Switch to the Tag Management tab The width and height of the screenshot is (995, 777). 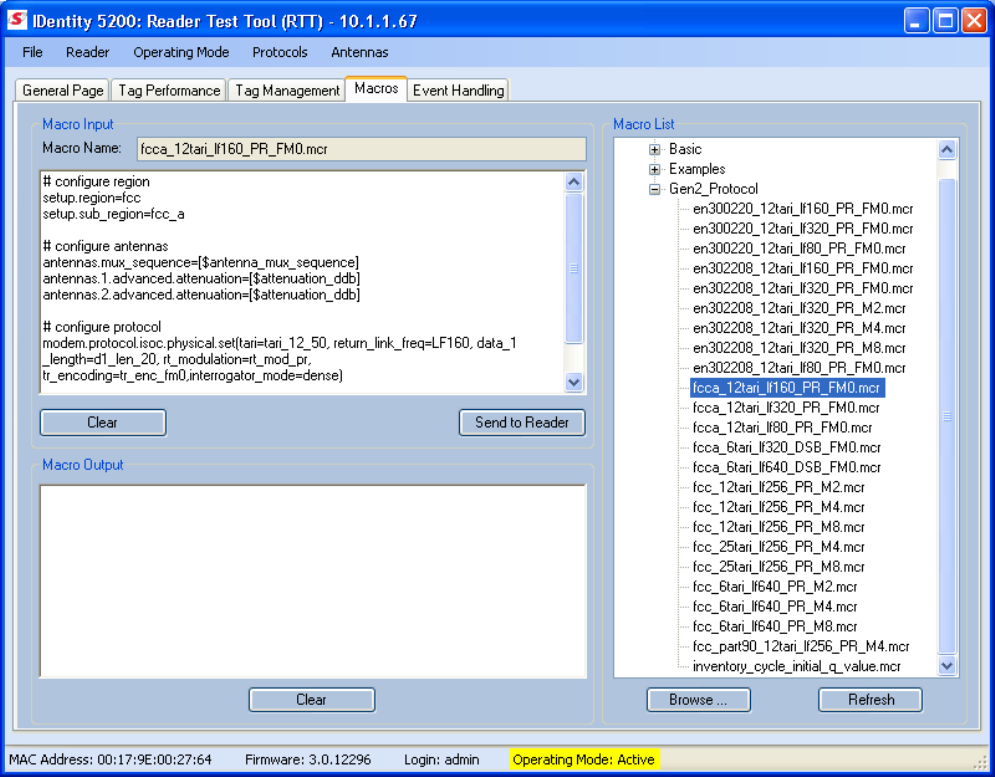(x=287, y=90)
